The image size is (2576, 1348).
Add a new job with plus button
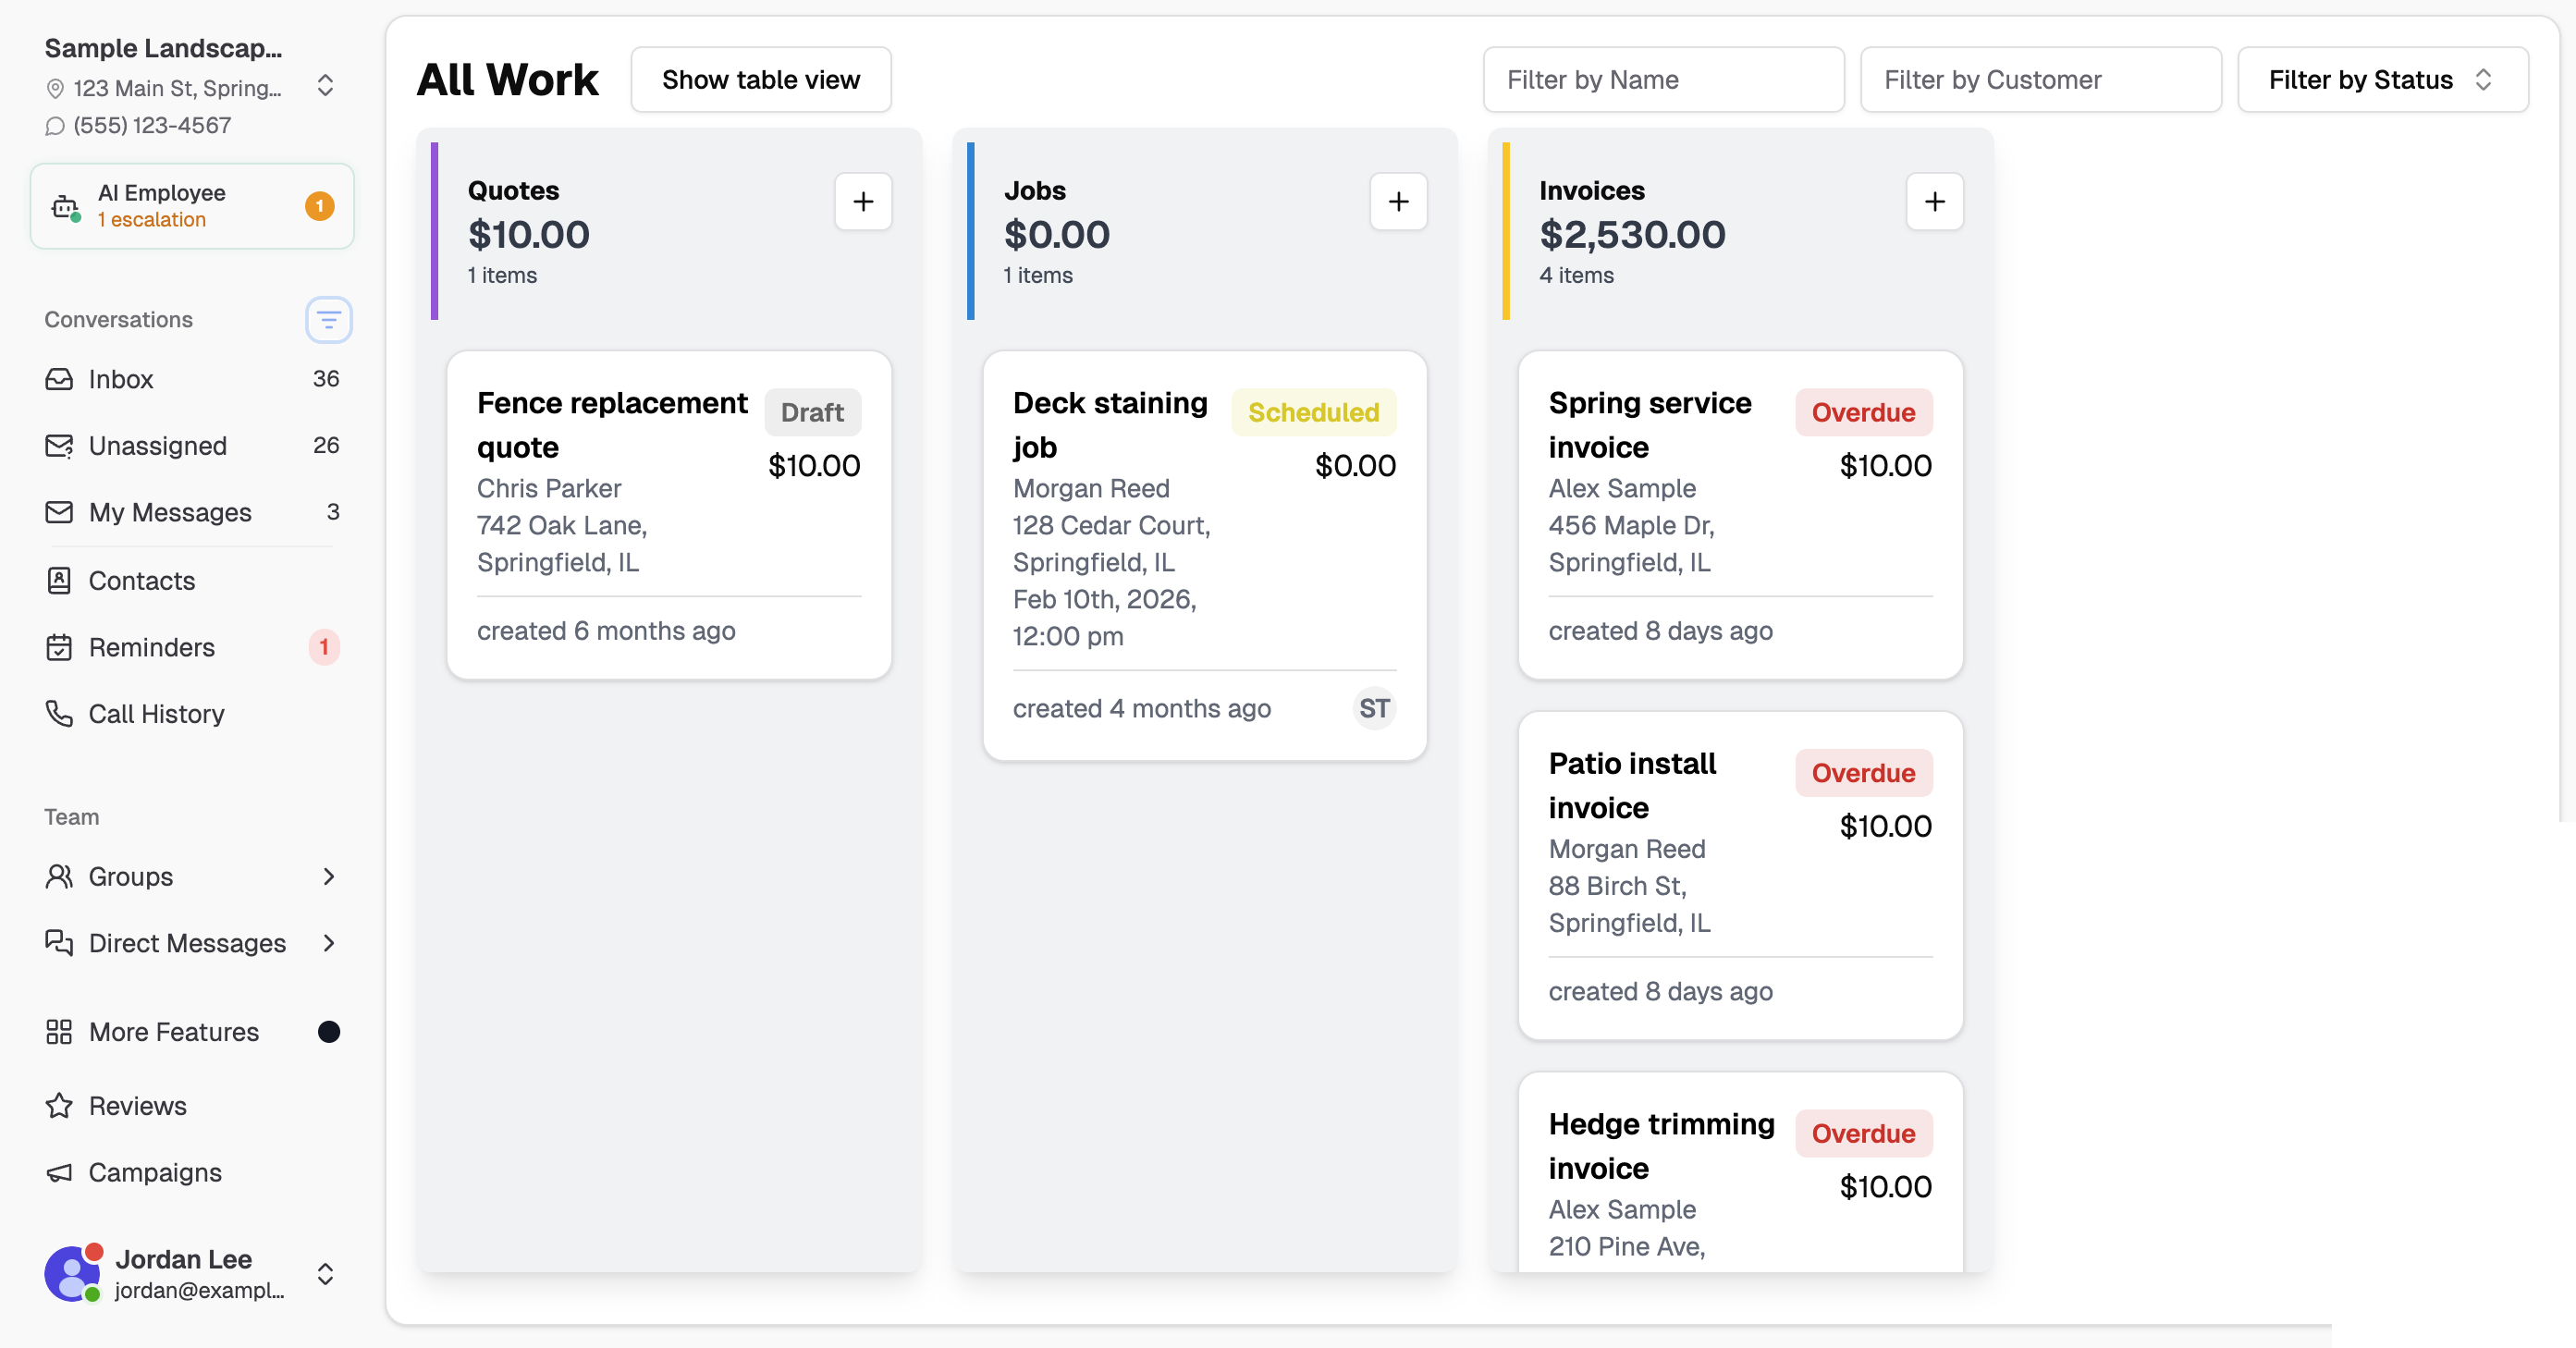[1399, 202]
